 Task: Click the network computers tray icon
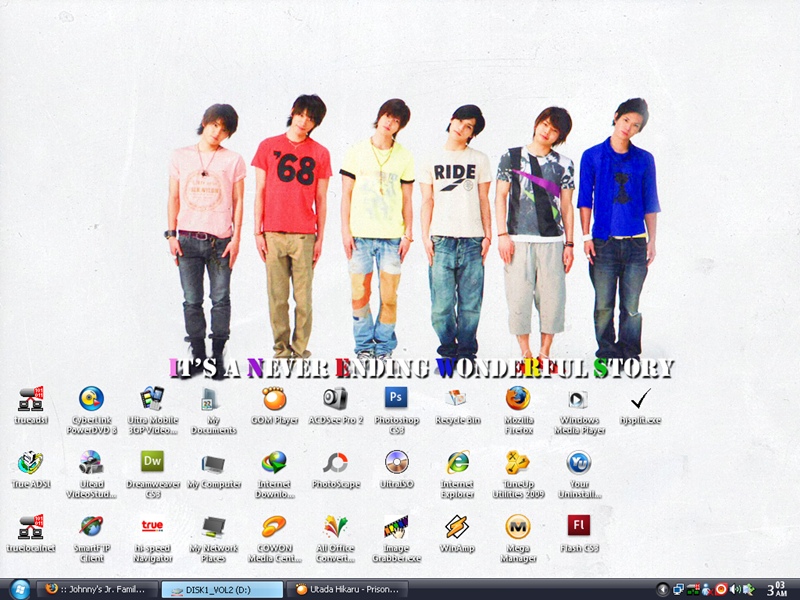[x=679, y=590]
